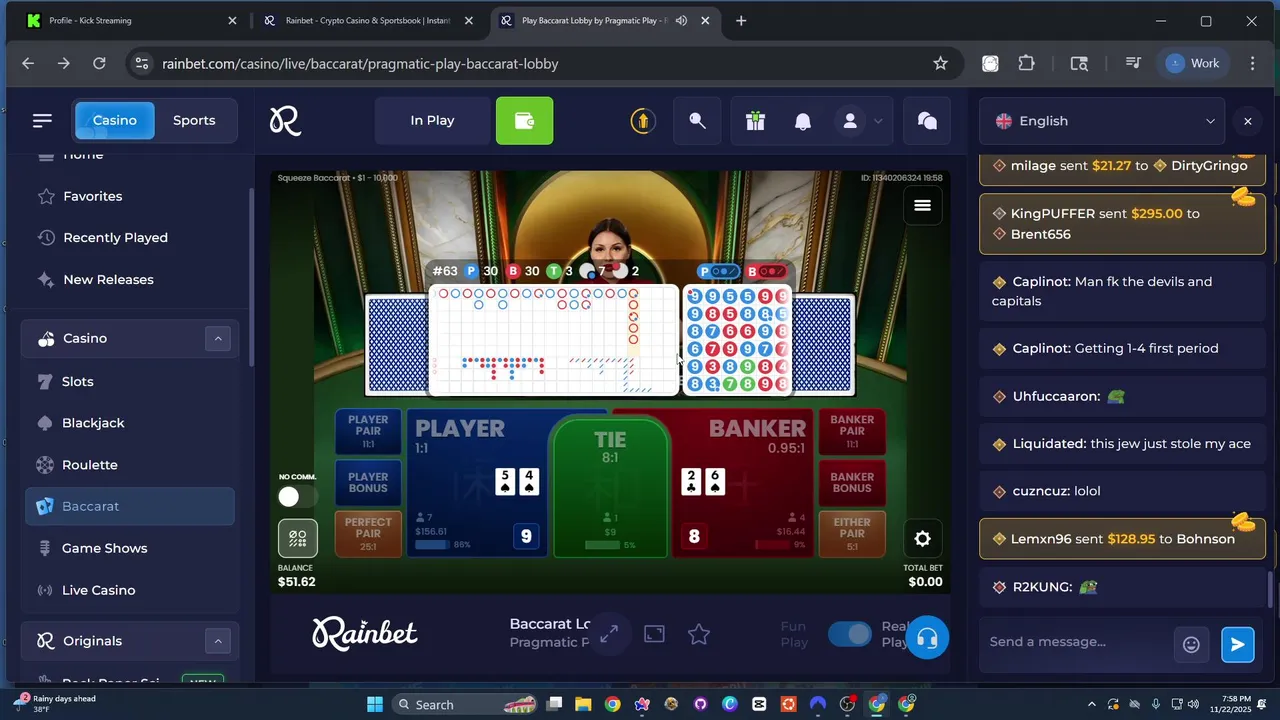Viewport: 1280px width, 720px height.
Task: Toggle Banker road prediction indicator
Action: 769,271
